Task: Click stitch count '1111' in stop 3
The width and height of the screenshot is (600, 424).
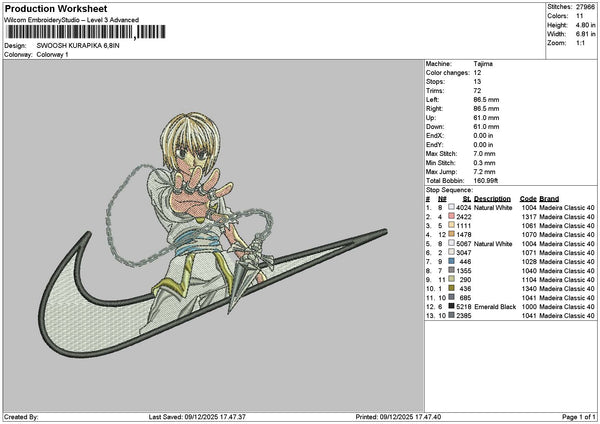Action: point(464,226)
